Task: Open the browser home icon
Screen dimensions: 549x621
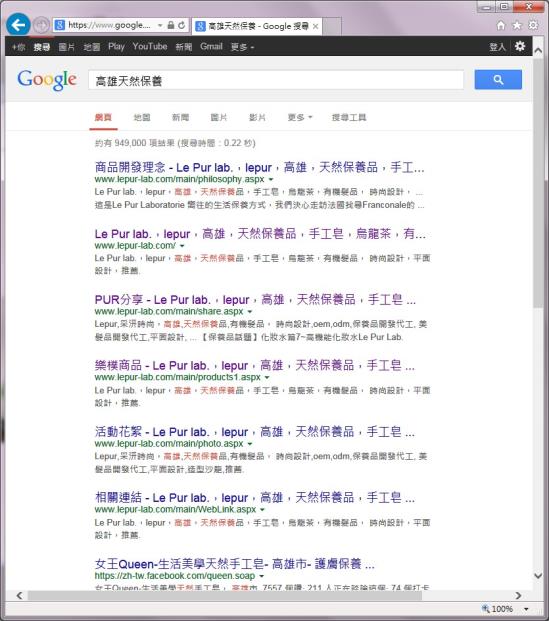Action: [x=501, y=25]
